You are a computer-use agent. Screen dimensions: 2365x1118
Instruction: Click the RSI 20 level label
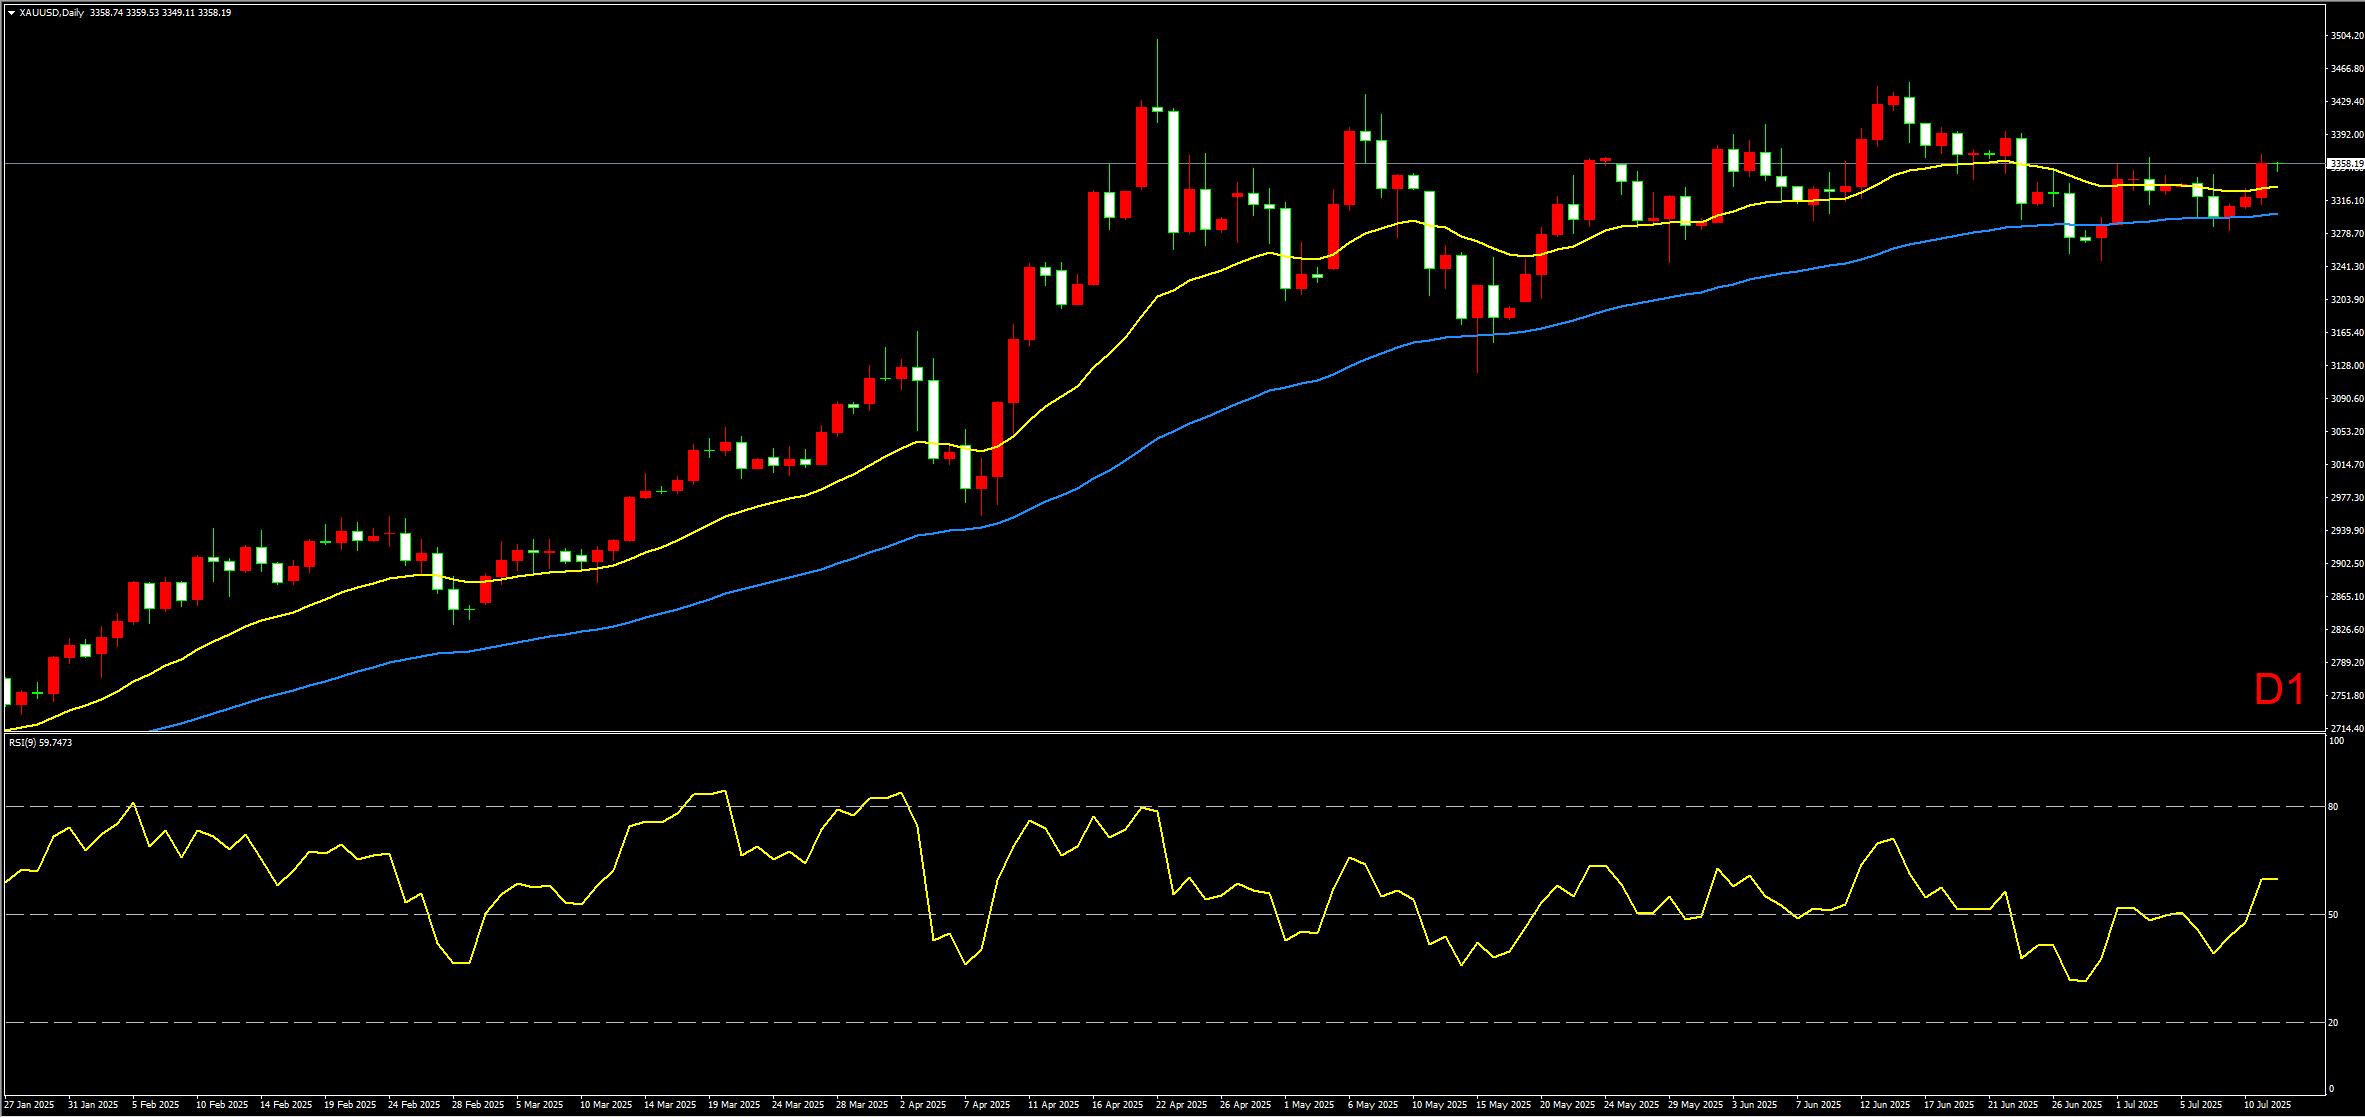[2333, 1022]
